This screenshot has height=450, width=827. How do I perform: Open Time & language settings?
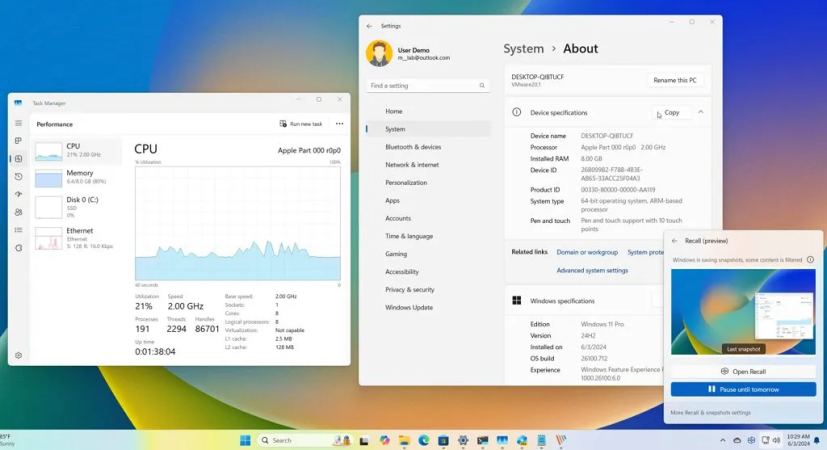point(427,236)
